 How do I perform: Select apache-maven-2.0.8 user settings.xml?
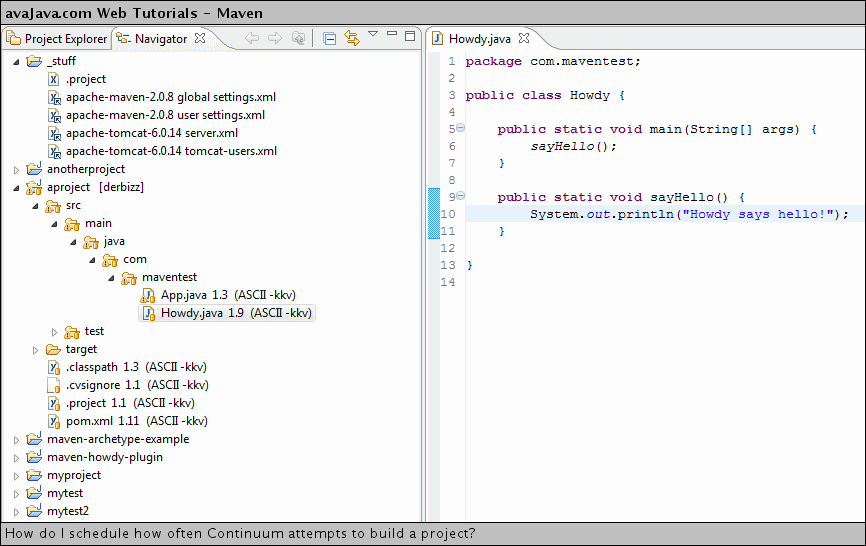tap(165, 115)
